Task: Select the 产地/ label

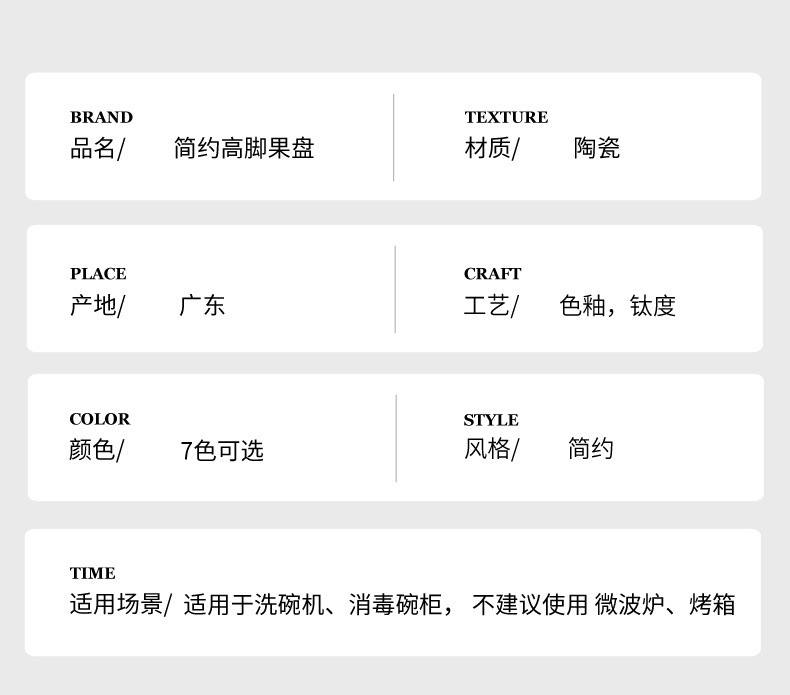Action: point(97,305)
